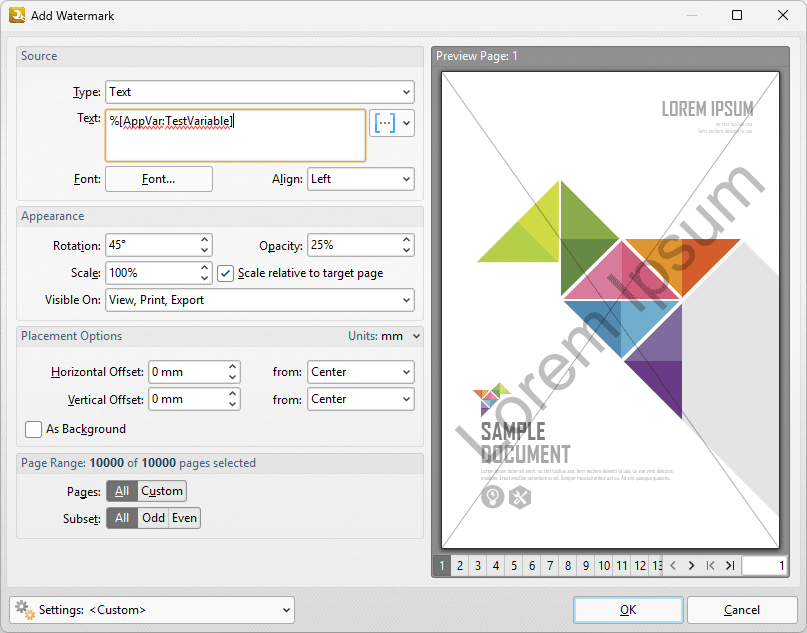This screenshot has width=807, height=633.
Task: Go to previous preview page arrow
Action: [673, 566]
